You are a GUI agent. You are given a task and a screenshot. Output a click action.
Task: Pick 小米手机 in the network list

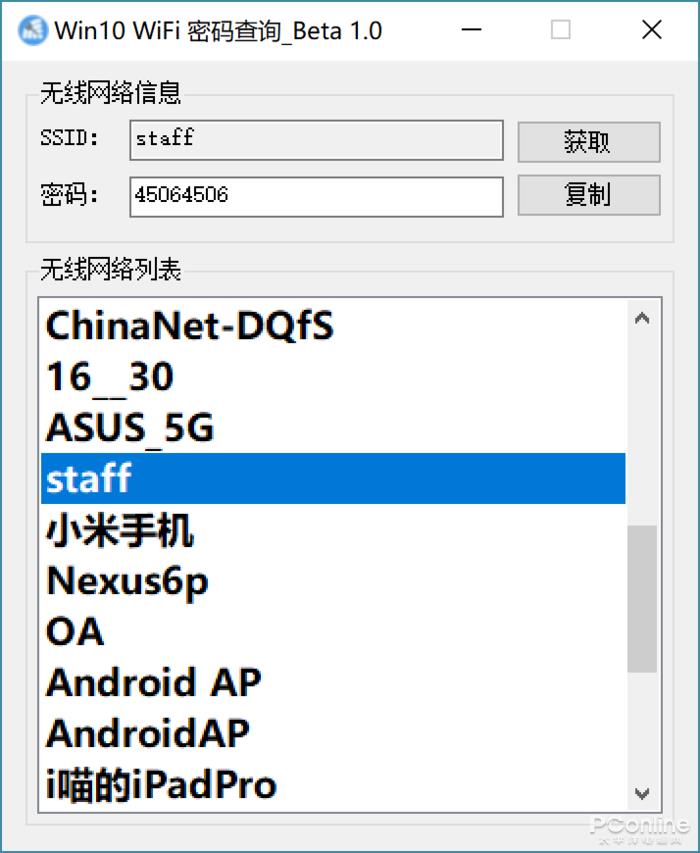click(x=120, y=531)
